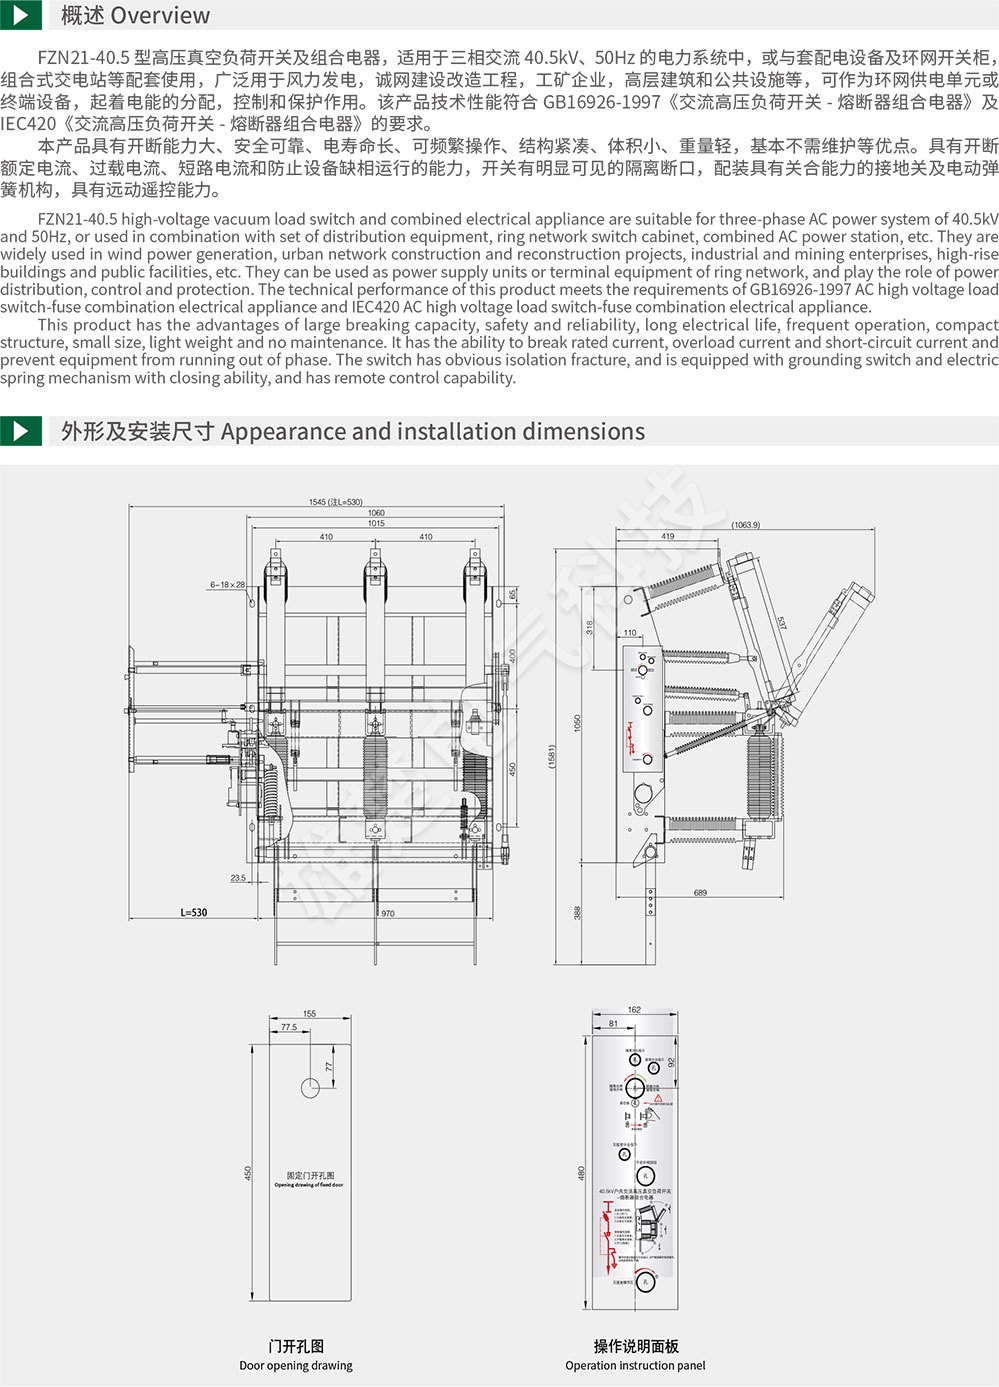999x1387 pixels.
Task: Click the circular hole in door drawing
Action: 311,1088
